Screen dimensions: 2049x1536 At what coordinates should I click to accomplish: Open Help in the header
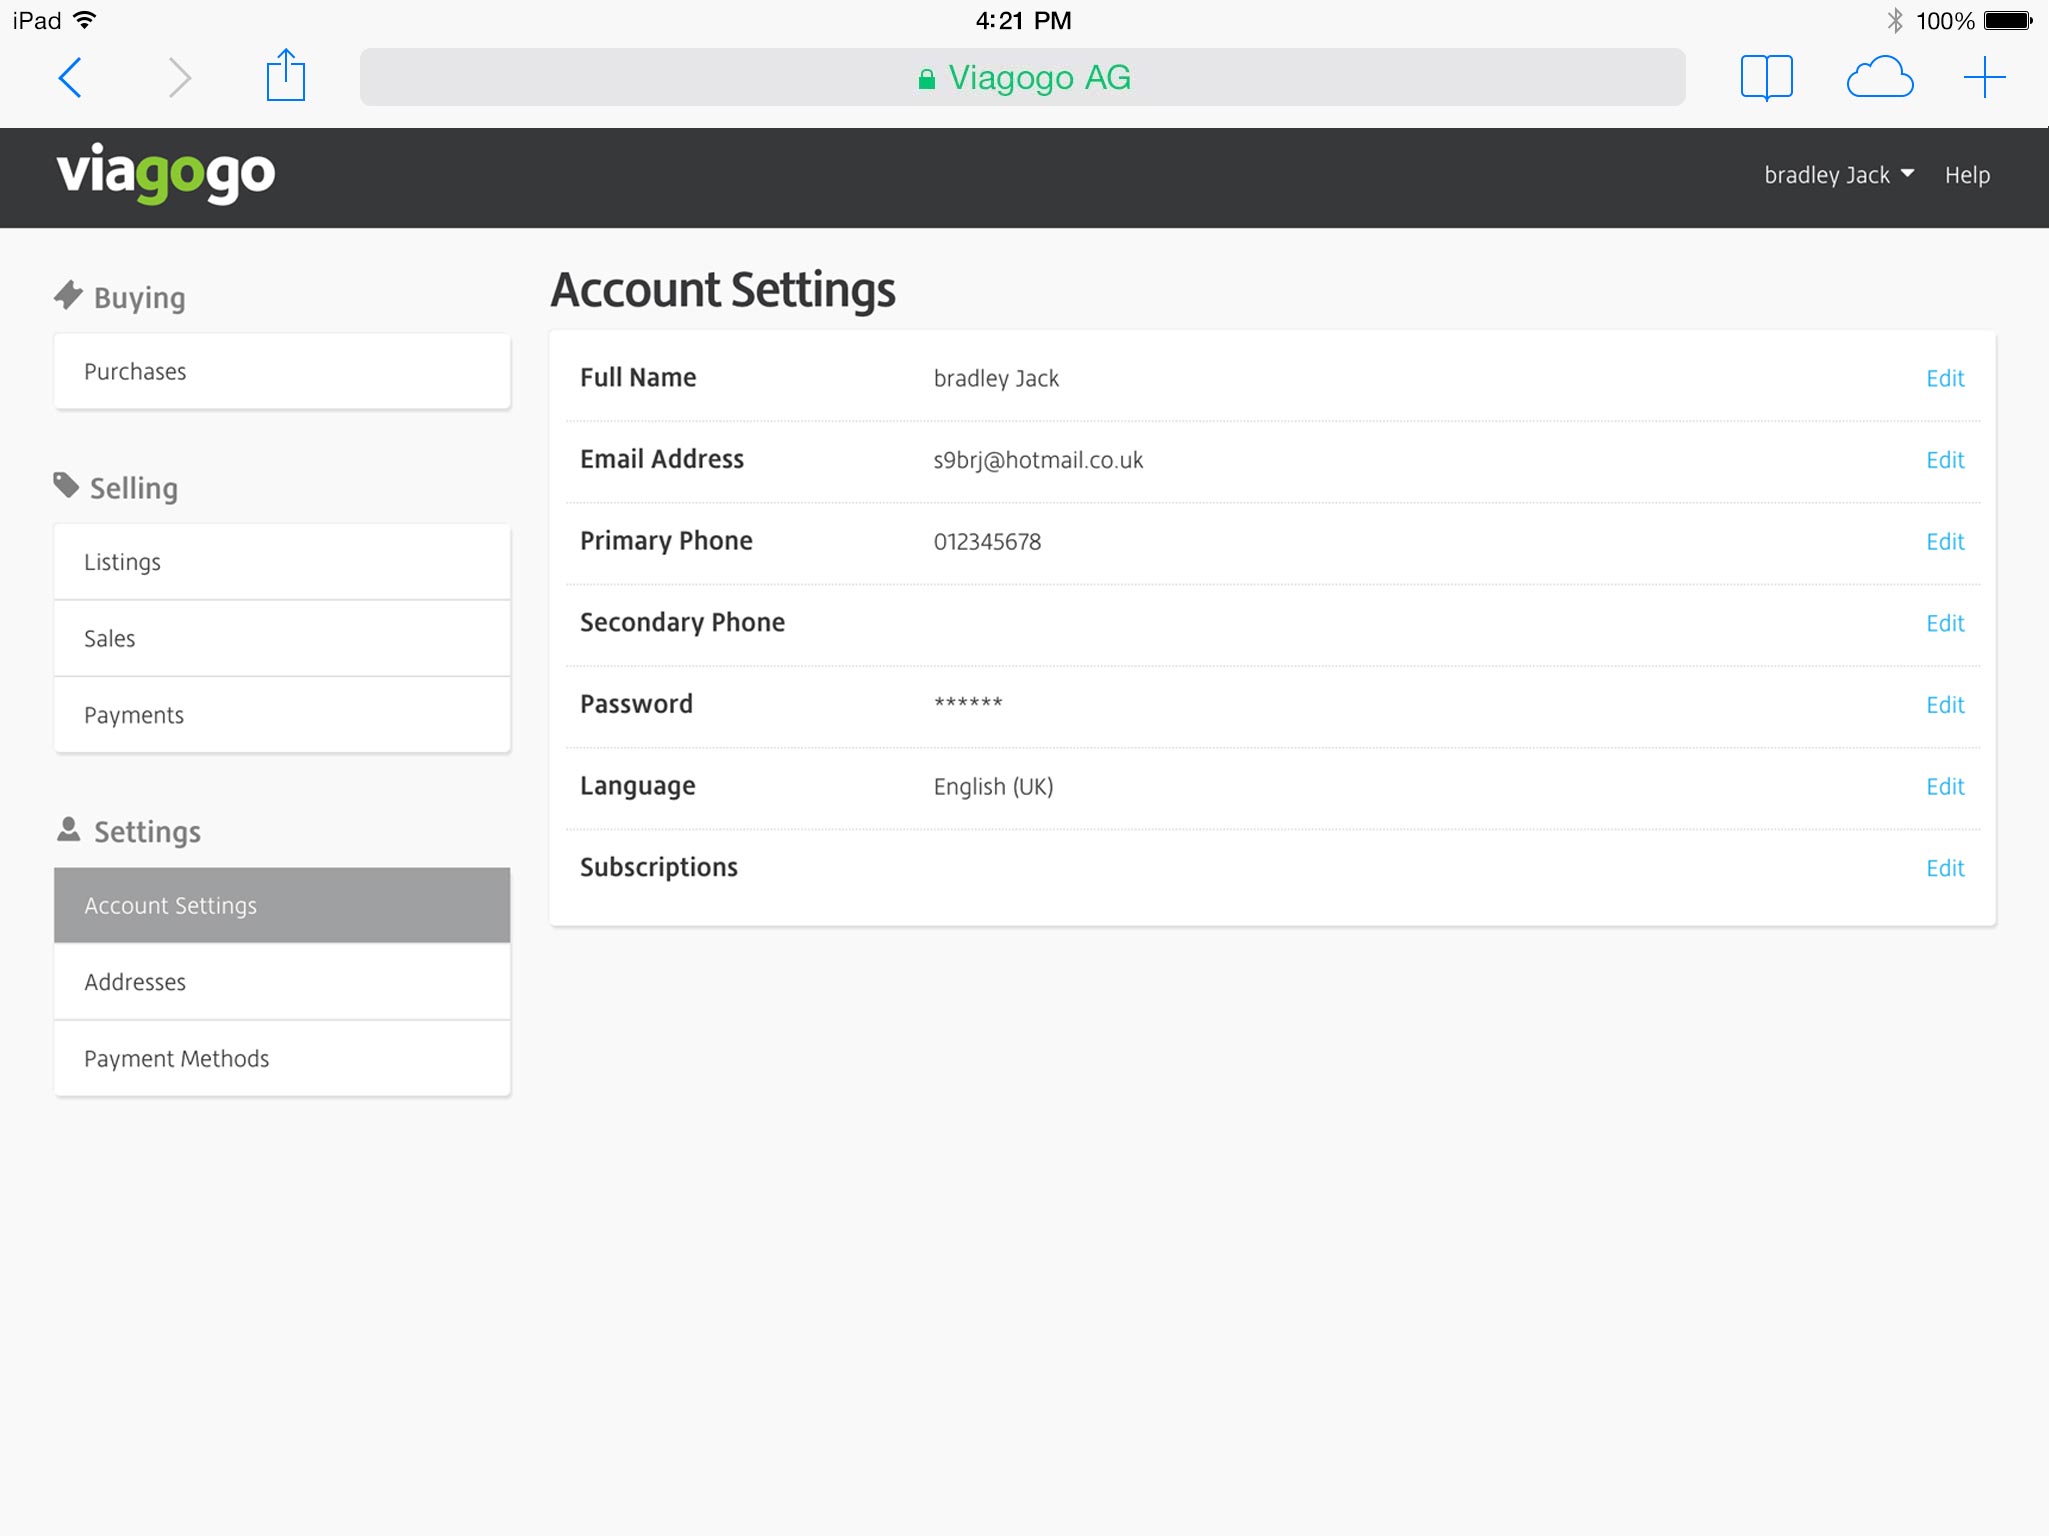1966,175
